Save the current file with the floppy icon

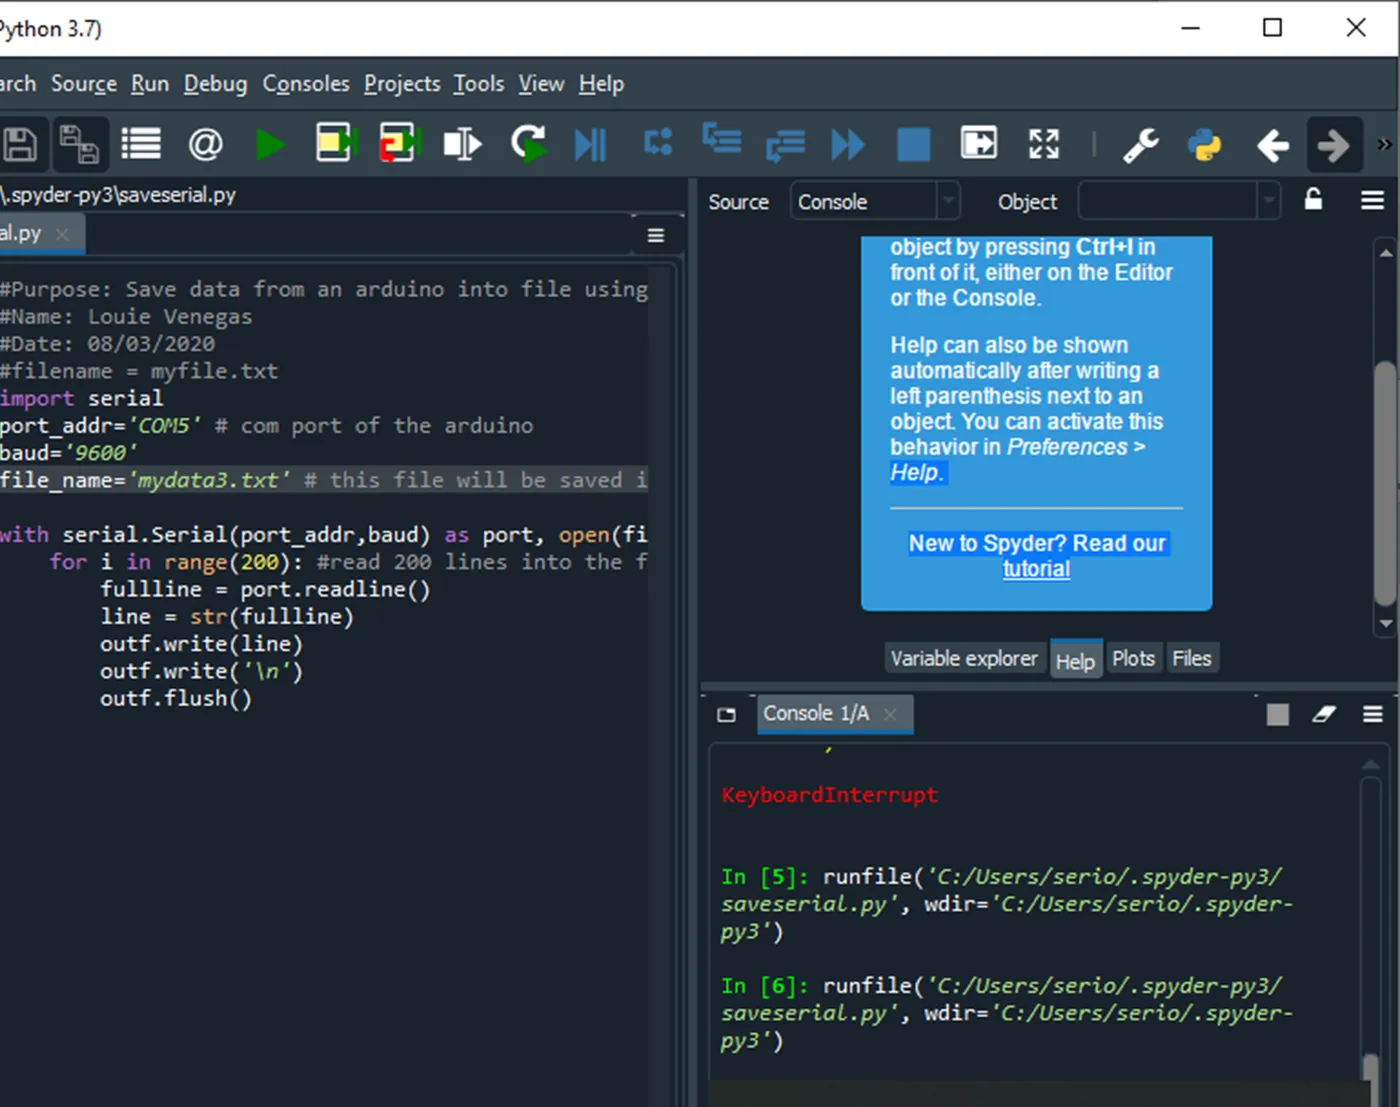coord(18,145)
